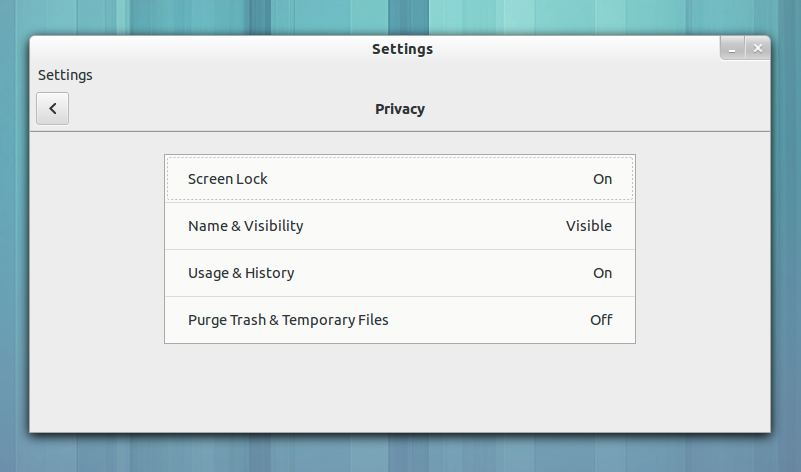Click the Usage & History 'On' status
Viewport: 801px width, 472px height.
tap(602, 273)
